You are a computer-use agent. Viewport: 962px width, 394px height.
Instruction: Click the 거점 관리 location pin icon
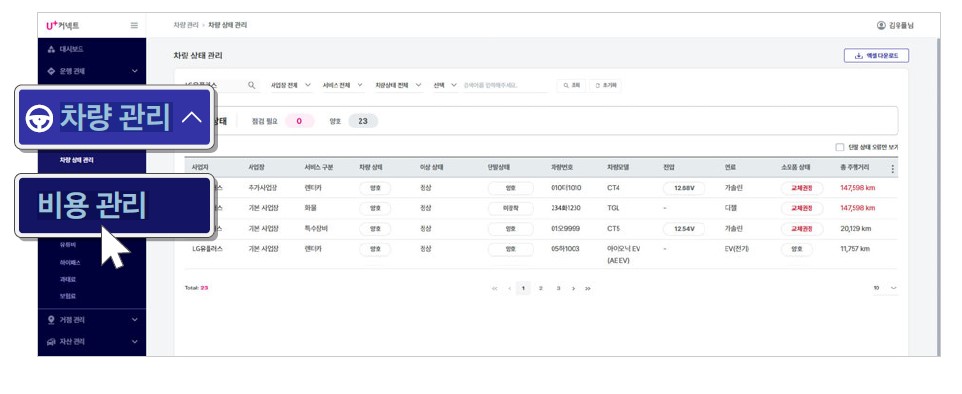(x=52, y=320)
